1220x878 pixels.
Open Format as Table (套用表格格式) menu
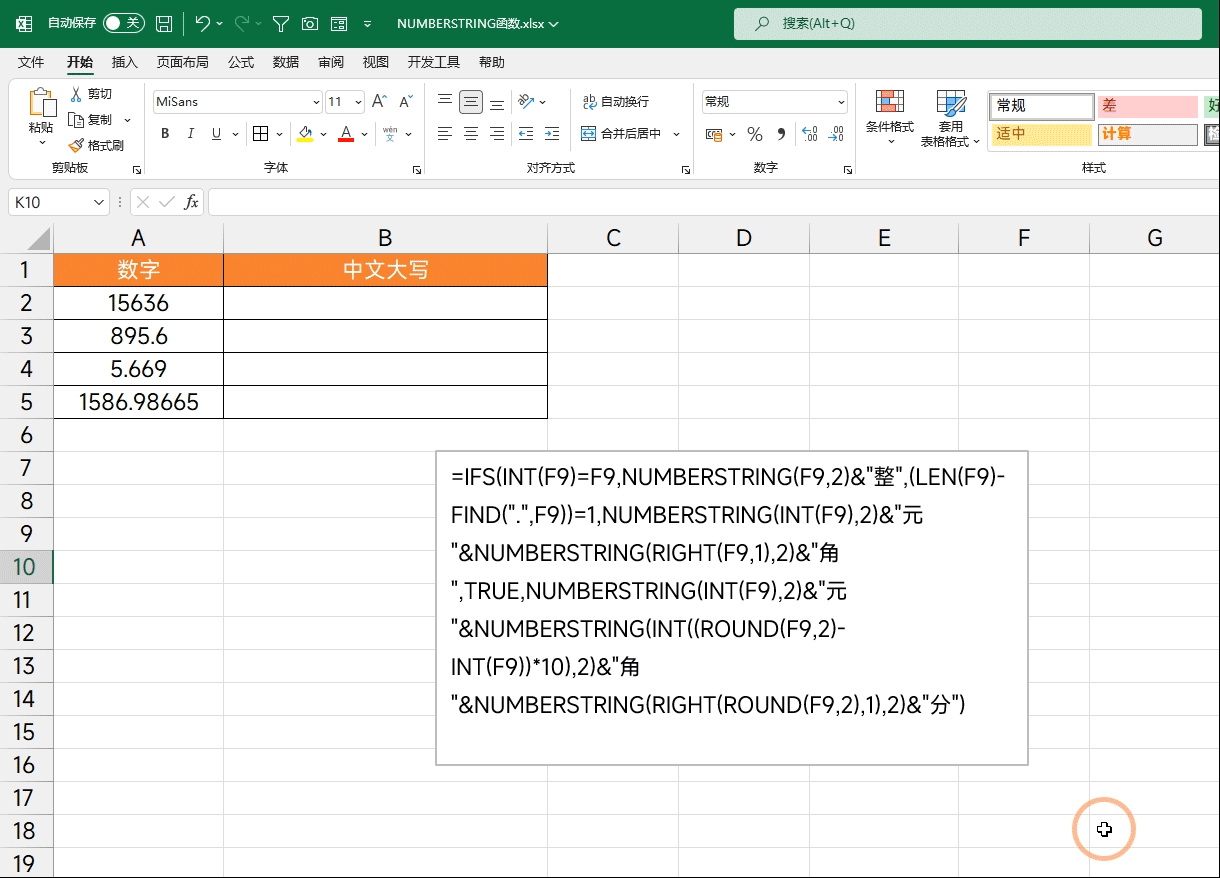pyautogui.click(x=951, y=118)
